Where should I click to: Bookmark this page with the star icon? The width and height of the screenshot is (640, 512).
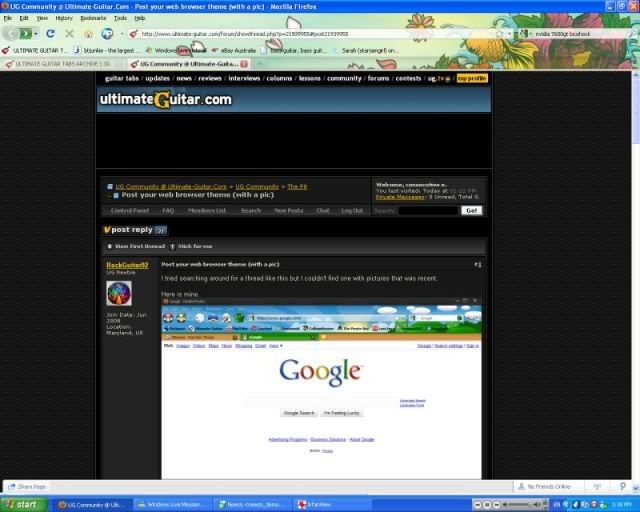[x=500, y=34]
